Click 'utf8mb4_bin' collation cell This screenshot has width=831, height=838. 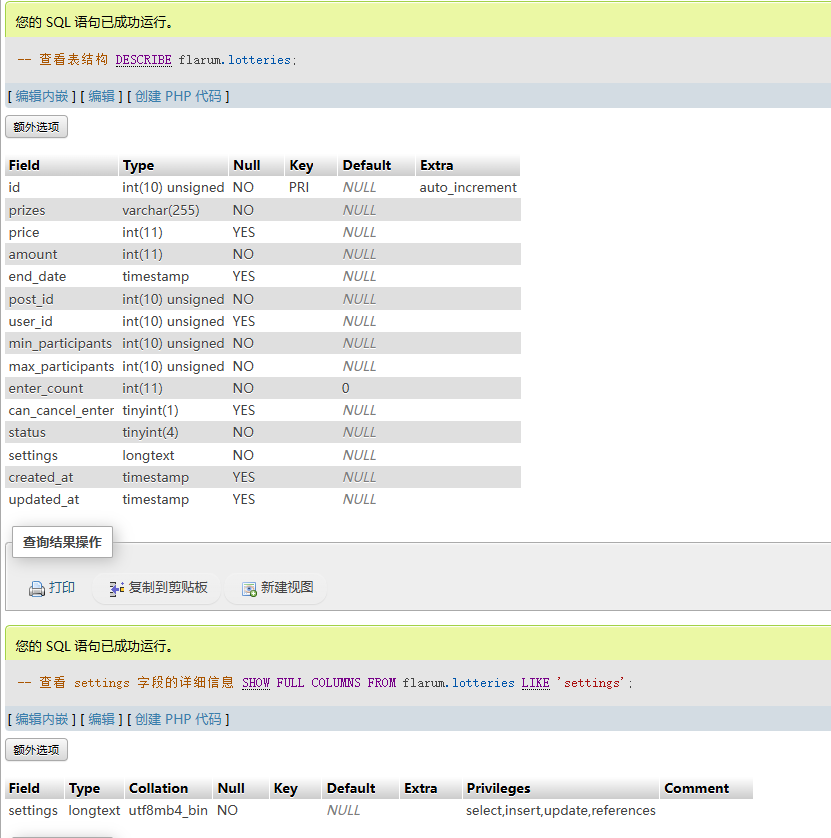click(x=168, y=811)
